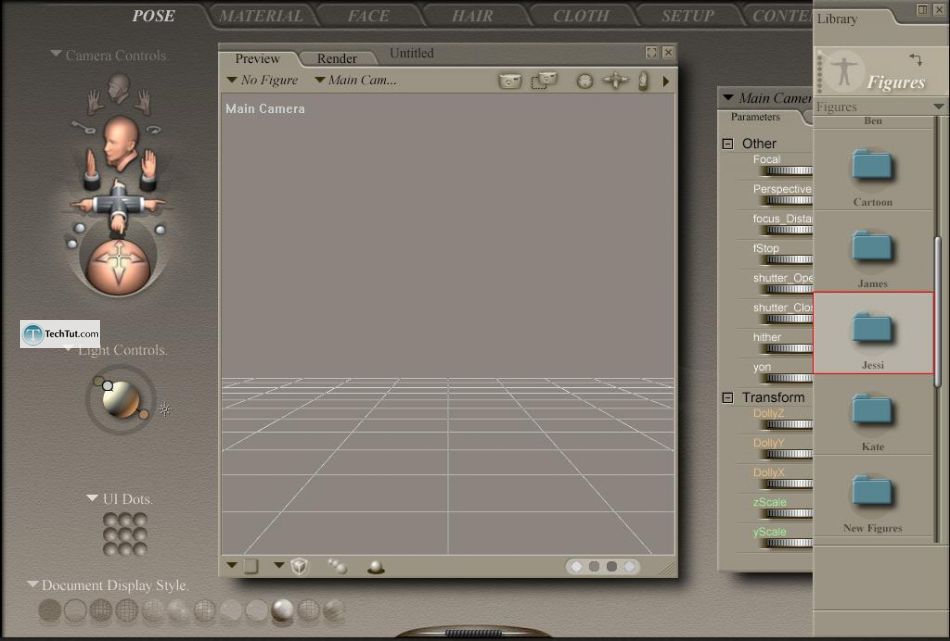
Task: Select the last texture shaded display style sphere
Action: [334, 611]
